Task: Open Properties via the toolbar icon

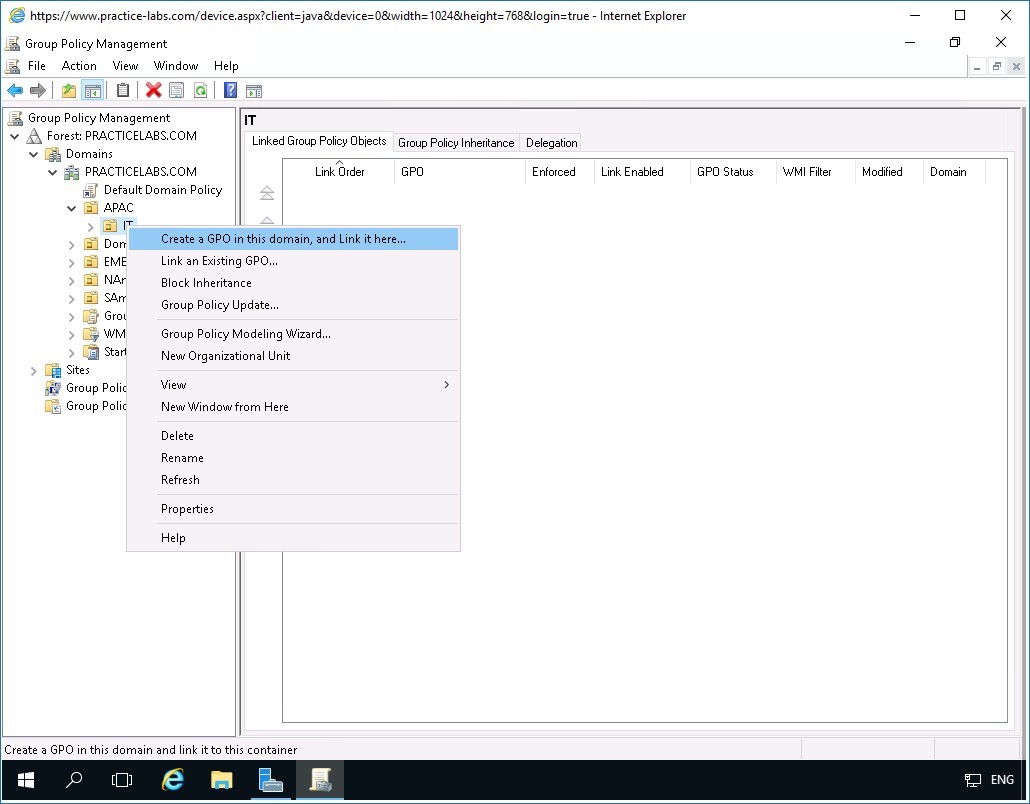Action: click(177, 91)
